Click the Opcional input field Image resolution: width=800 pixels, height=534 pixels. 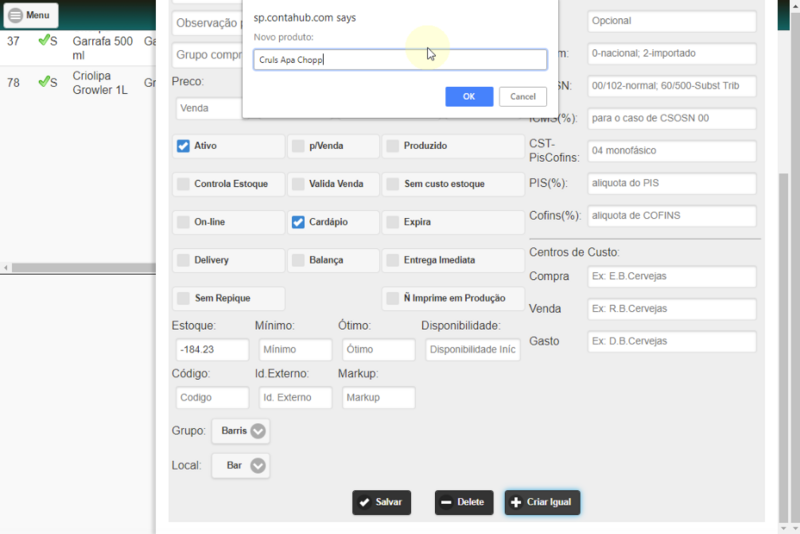(671, 21)
